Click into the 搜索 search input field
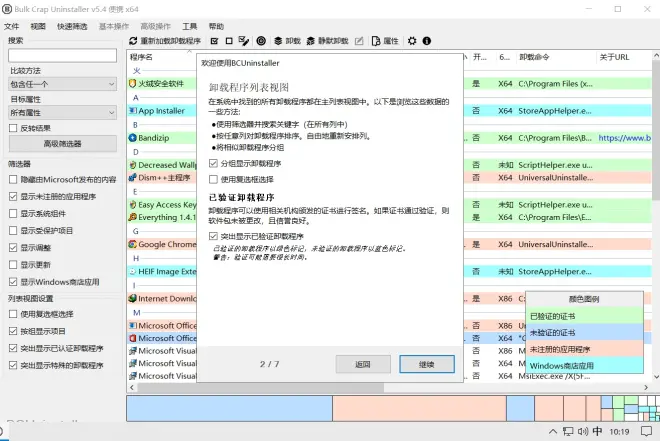Image resolution: width=660 pixels, height=441 pixels. (x=62, y=56)
